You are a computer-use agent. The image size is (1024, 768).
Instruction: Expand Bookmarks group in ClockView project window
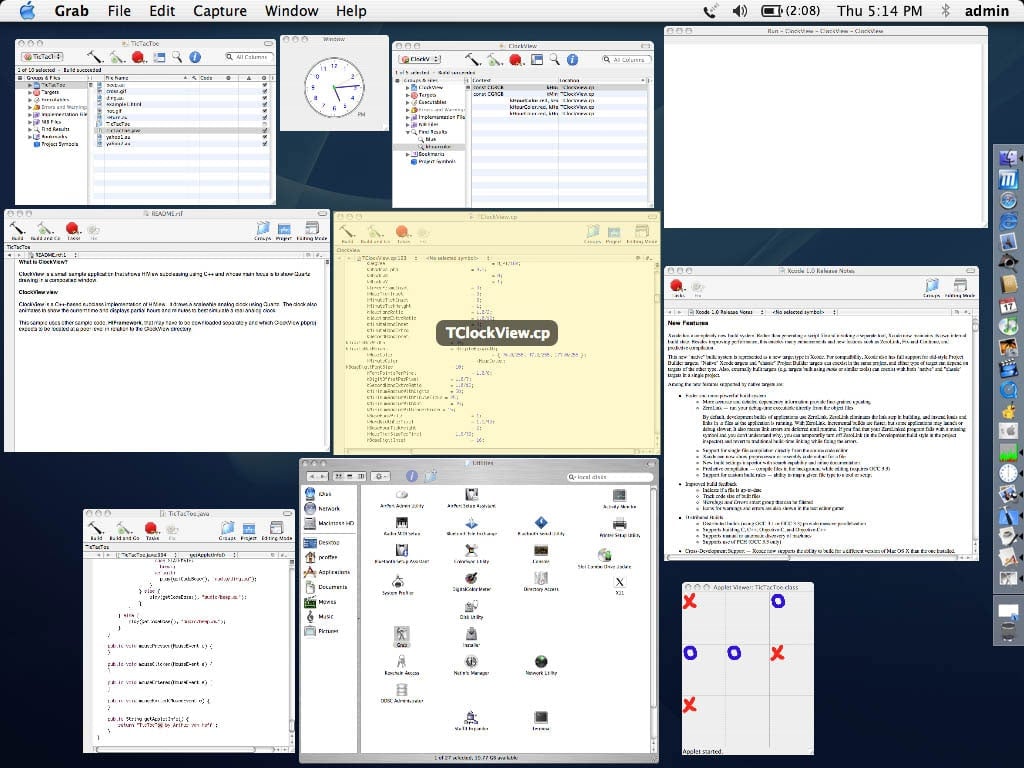[408, 155]
